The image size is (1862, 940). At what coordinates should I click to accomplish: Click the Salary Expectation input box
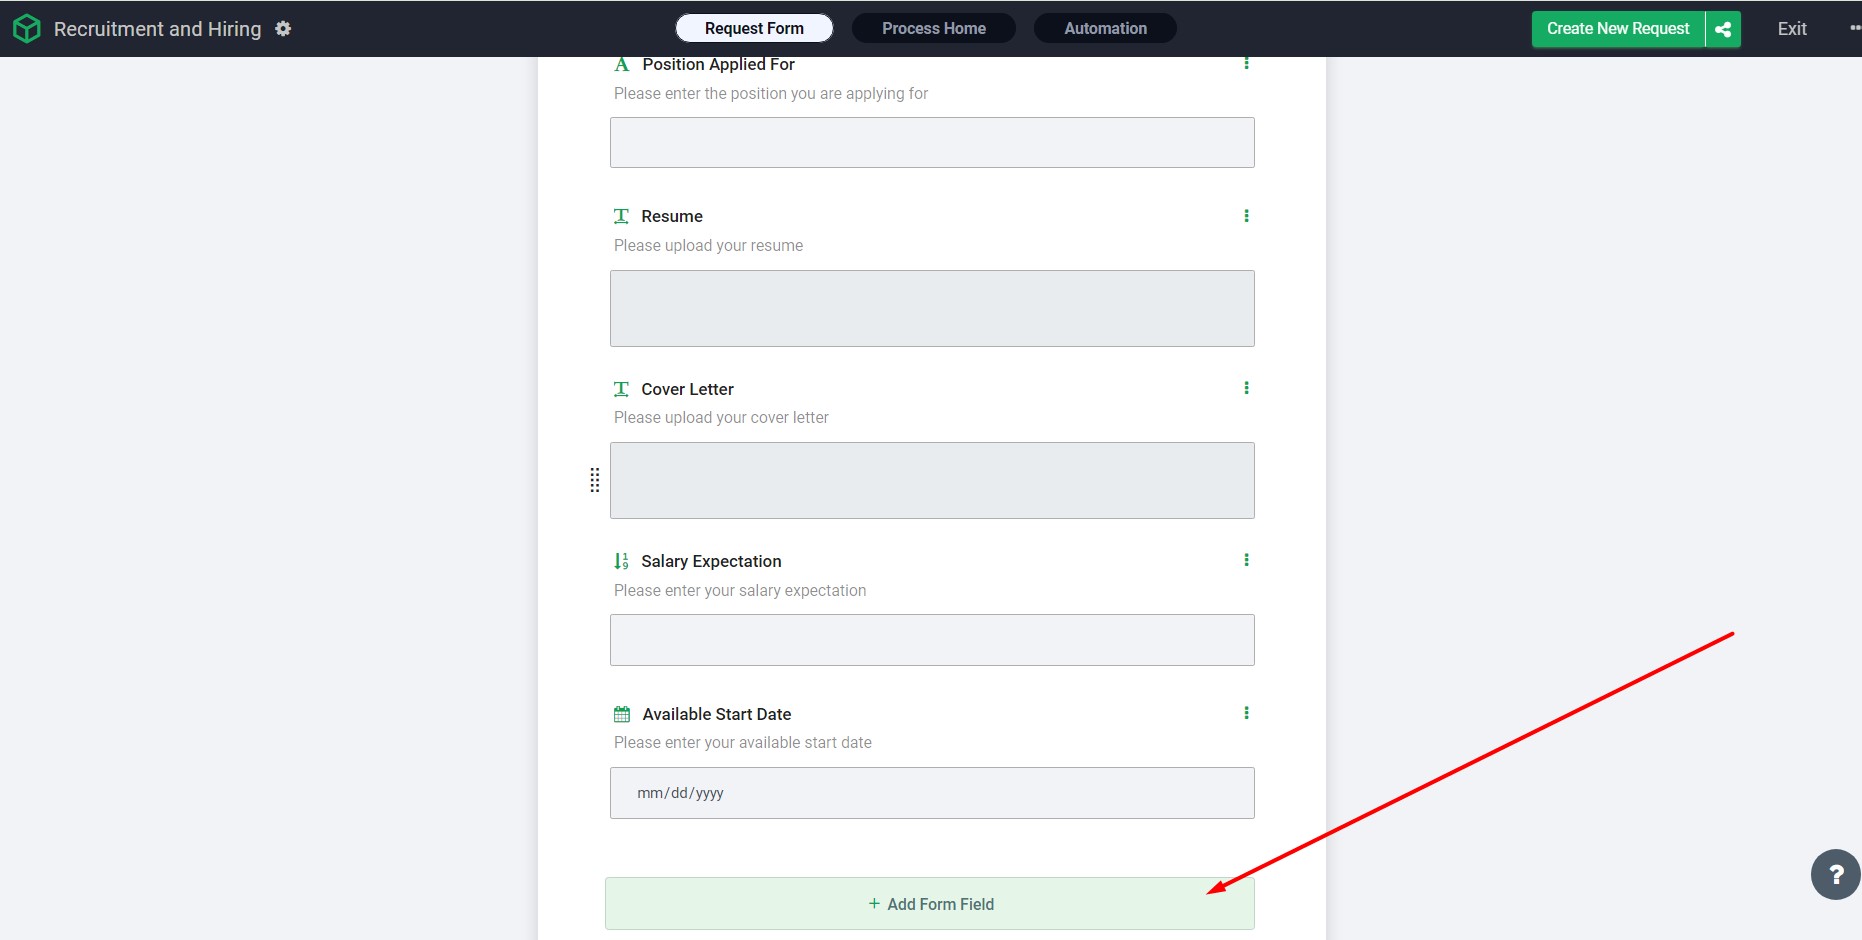[x=932, y=640]
